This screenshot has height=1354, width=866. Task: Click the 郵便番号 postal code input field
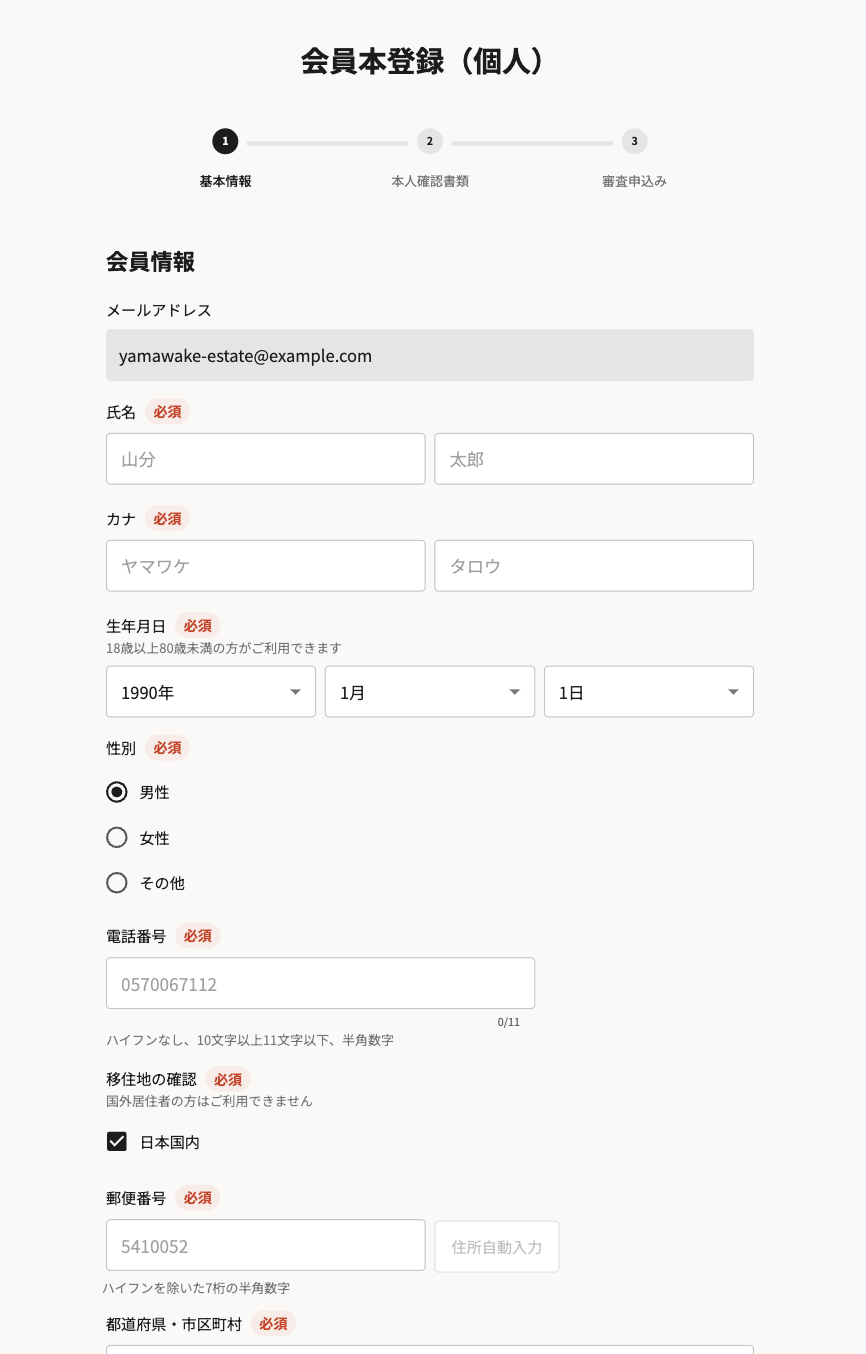(x=265, y=1245)
